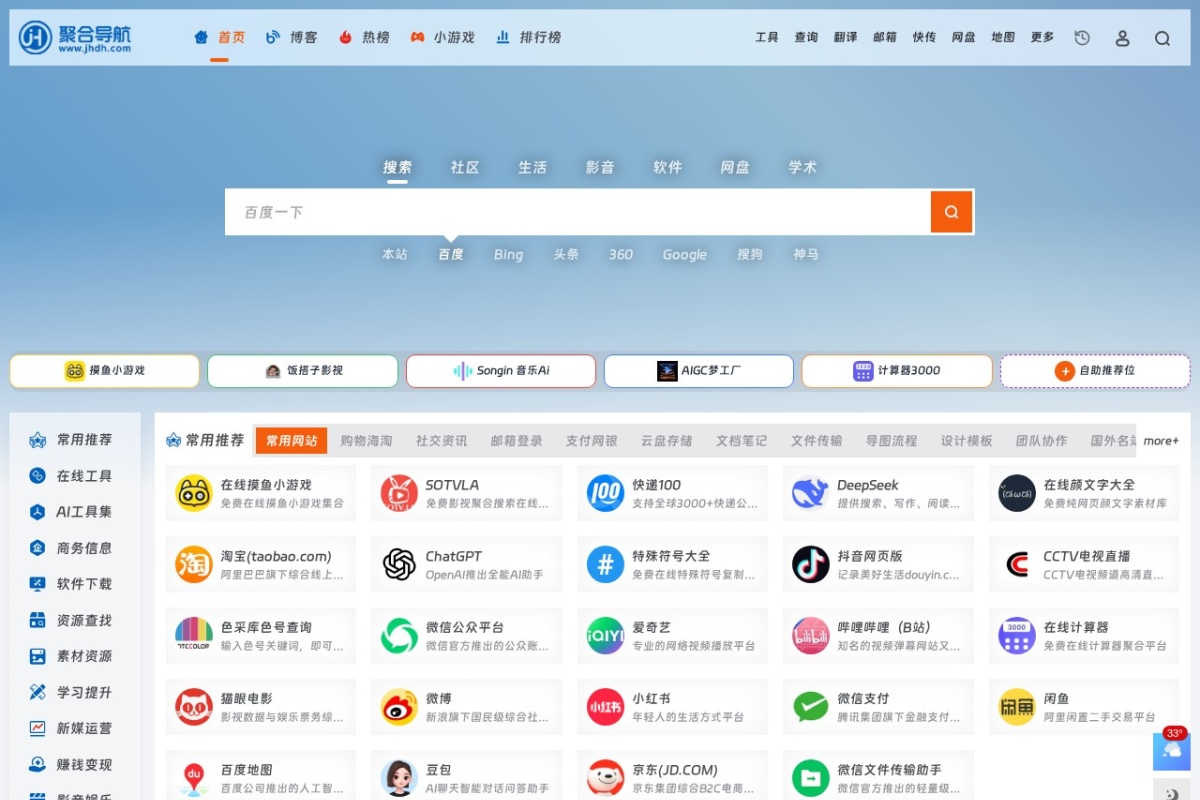The width and height of the screenshot is (1200, 800).
Task: Open the 计算器3000 promo button
Action: pyautogui.click(x=897, y=371)
